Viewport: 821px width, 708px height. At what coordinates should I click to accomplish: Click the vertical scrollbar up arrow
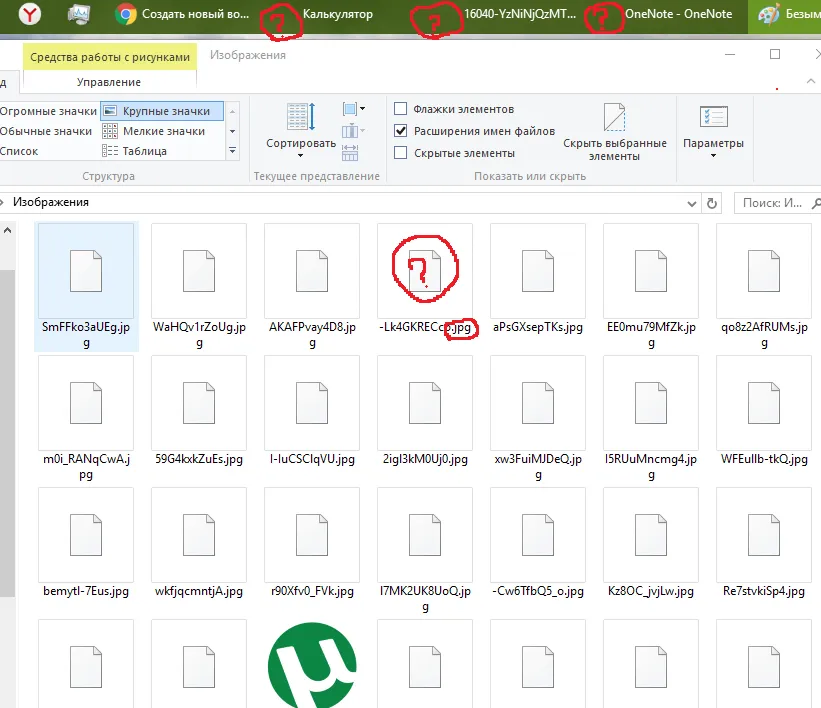pos(7,230)
